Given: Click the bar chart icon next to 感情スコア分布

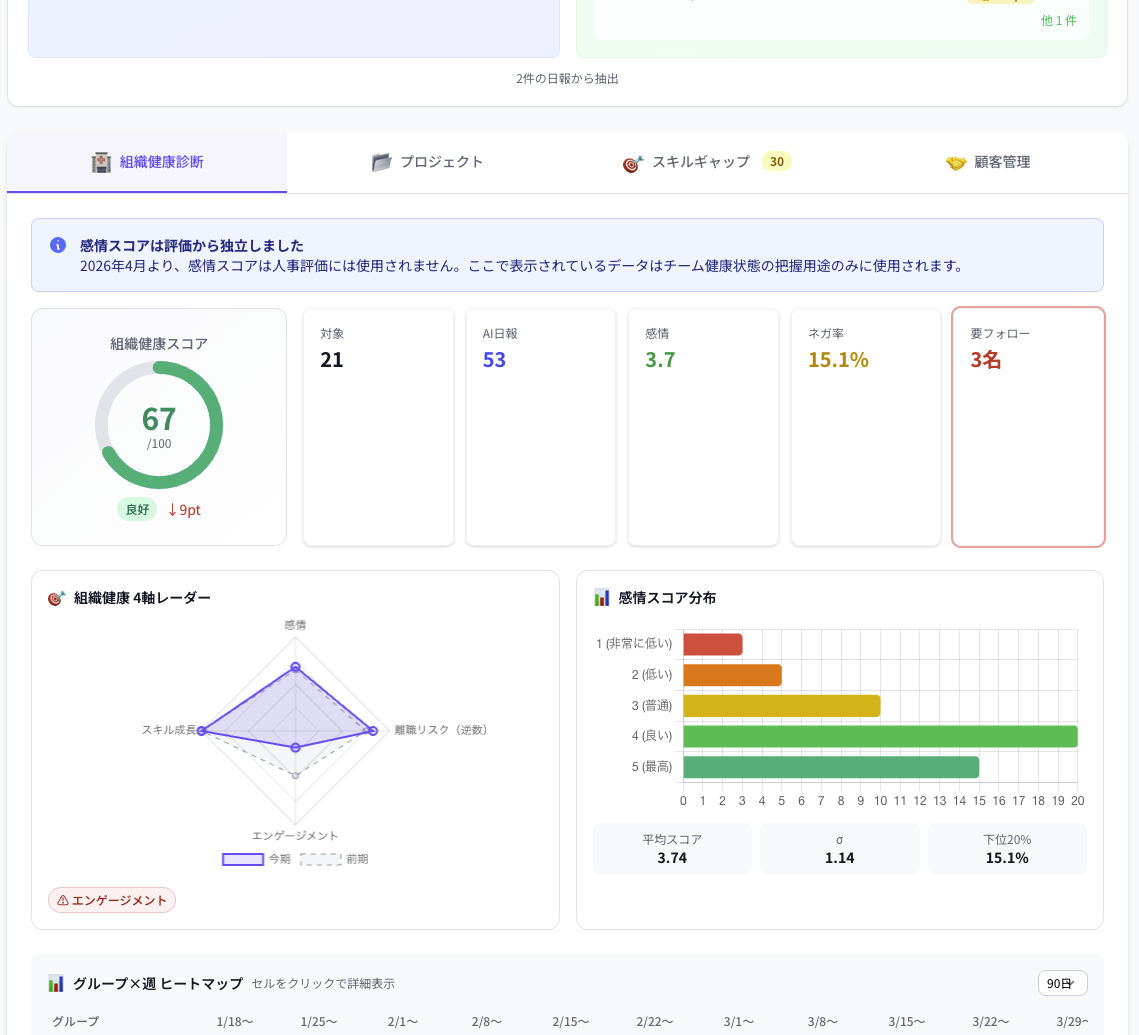Looking at the screenshot, I should coord(602,598).
